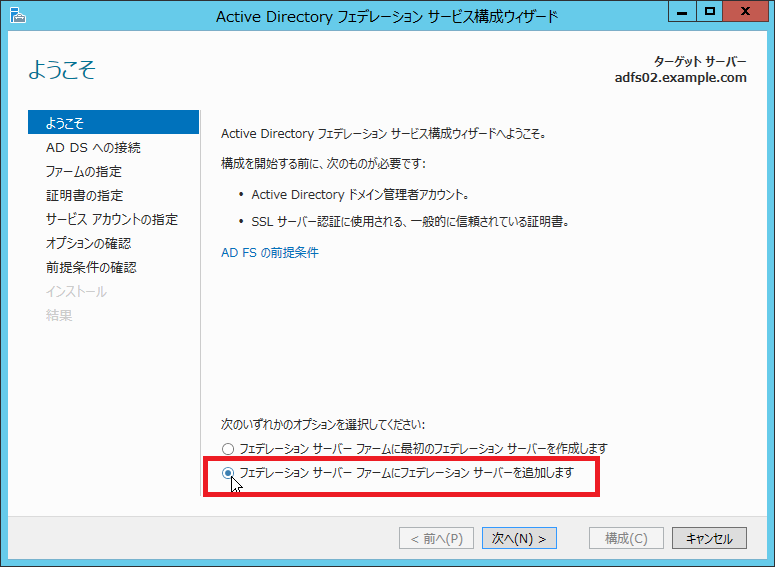The height and width of the screenshot is (567, 775).
Task: Click the large ようこそ page heading
Action: [x=62, y=69]
